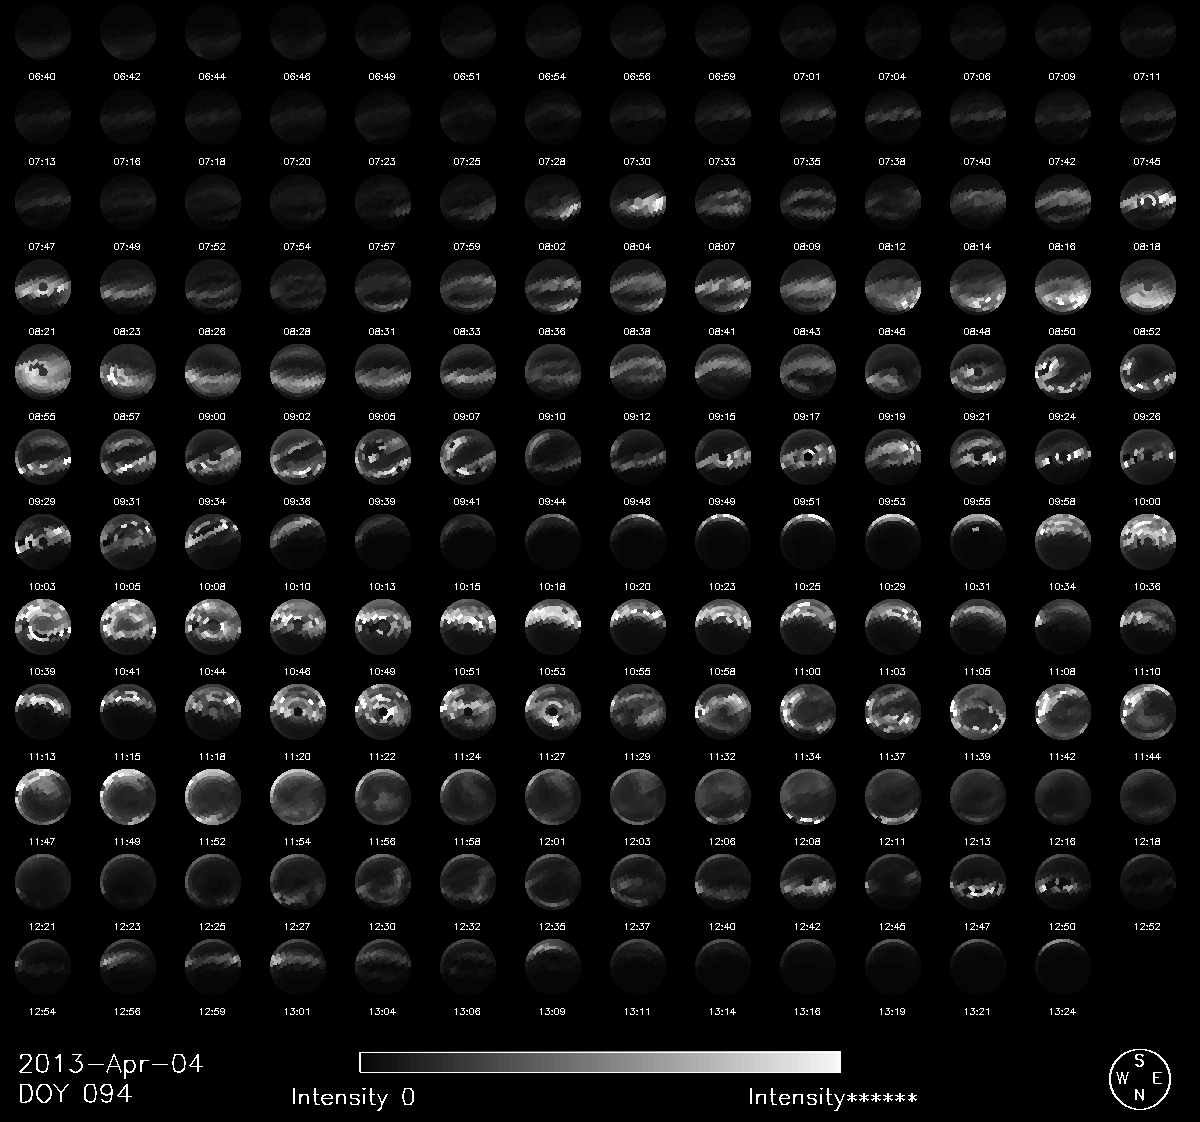
Task: Click the 2013-Apr-04 date label
Action: (110, 1063)
